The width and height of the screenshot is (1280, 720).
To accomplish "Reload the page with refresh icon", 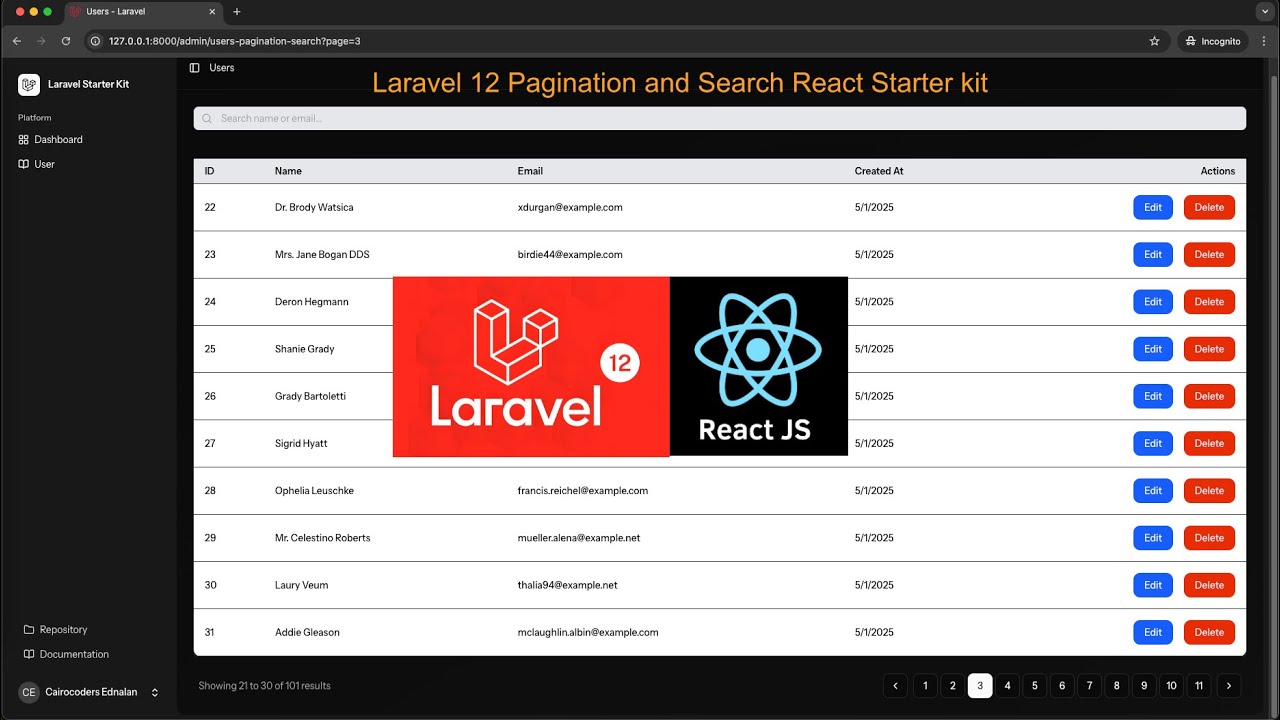I will (x=66, y=41).
